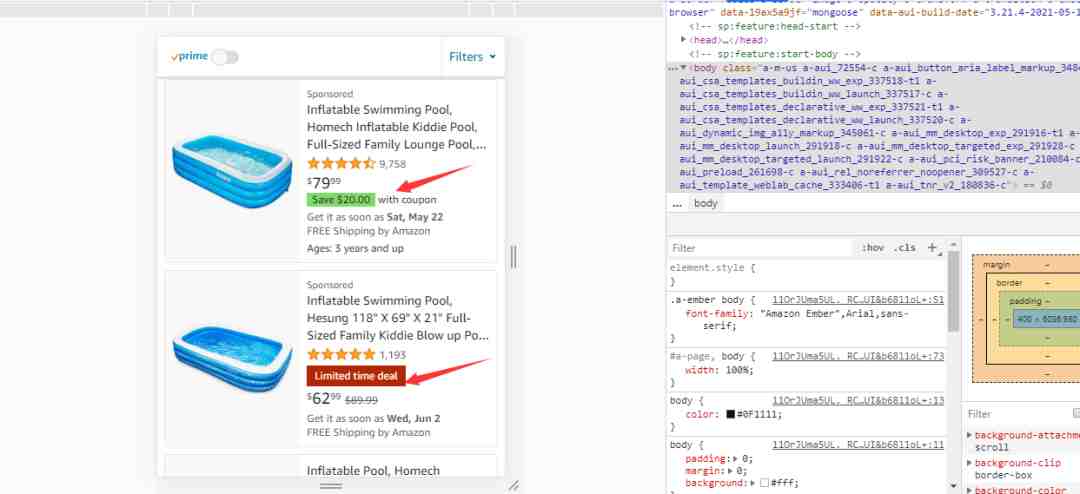Click the device viewport bottom-edge resize handle
Image resolution: width=1080 pixels, height=494 pixels.
click(x=331, y=486)
